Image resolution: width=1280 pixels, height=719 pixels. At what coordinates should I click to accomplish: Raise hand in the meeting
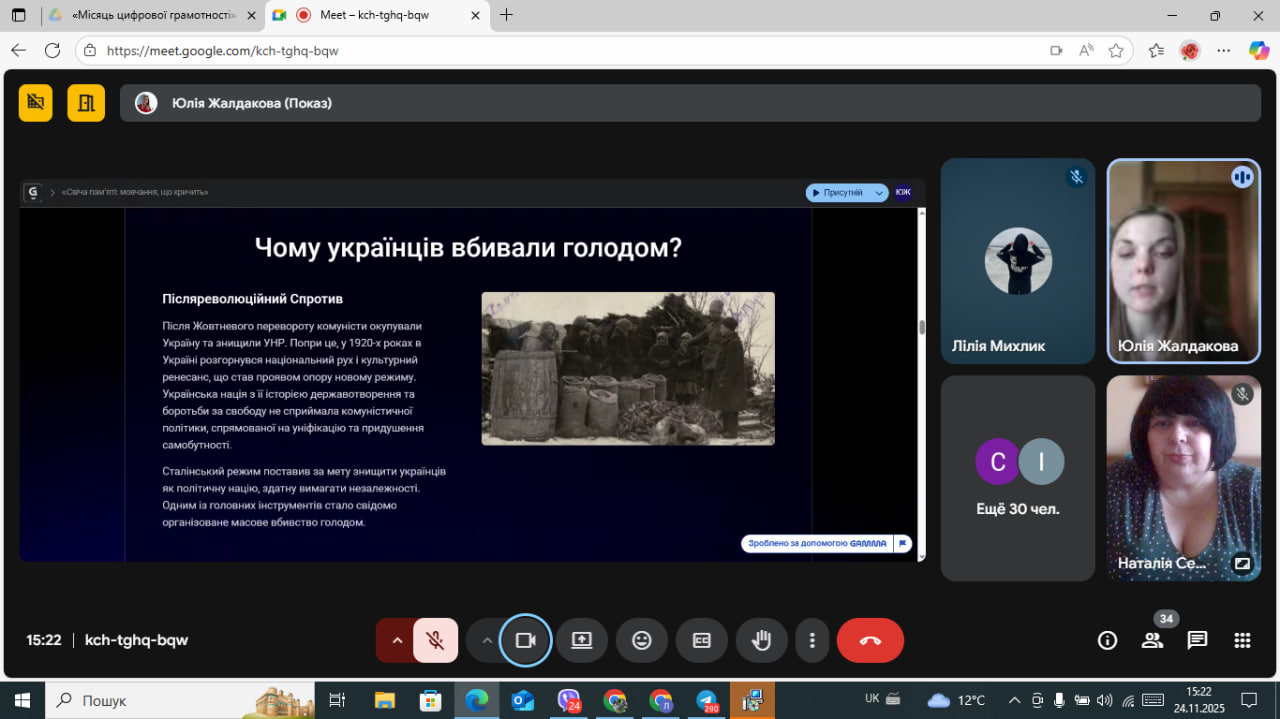tap(761, 641)
